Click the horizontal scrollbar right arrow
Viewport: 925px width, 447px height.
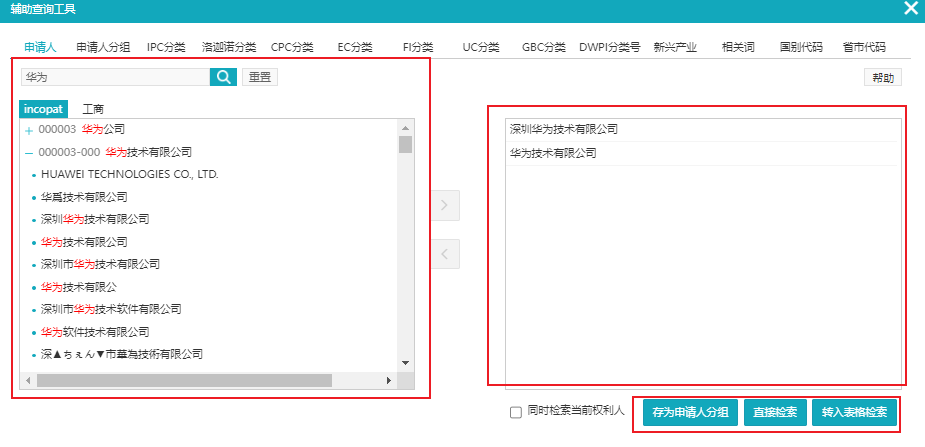tap(389, 380)
